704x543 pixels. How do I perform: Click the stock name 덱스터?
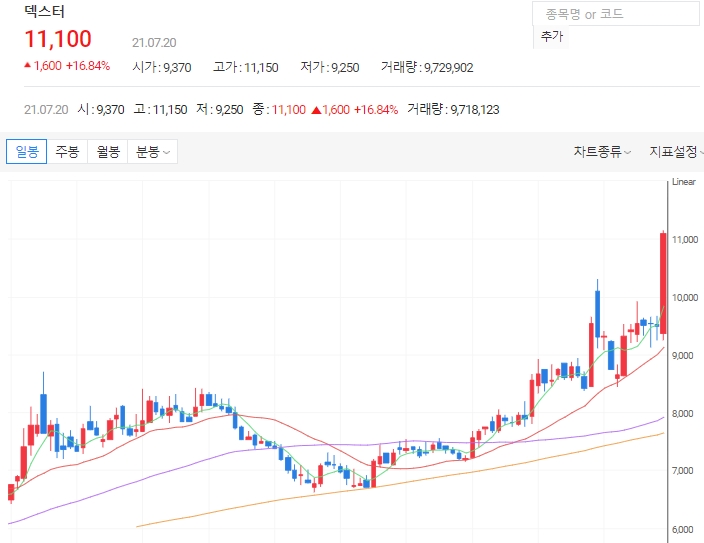pyautogui.click(x=45, y=11)
